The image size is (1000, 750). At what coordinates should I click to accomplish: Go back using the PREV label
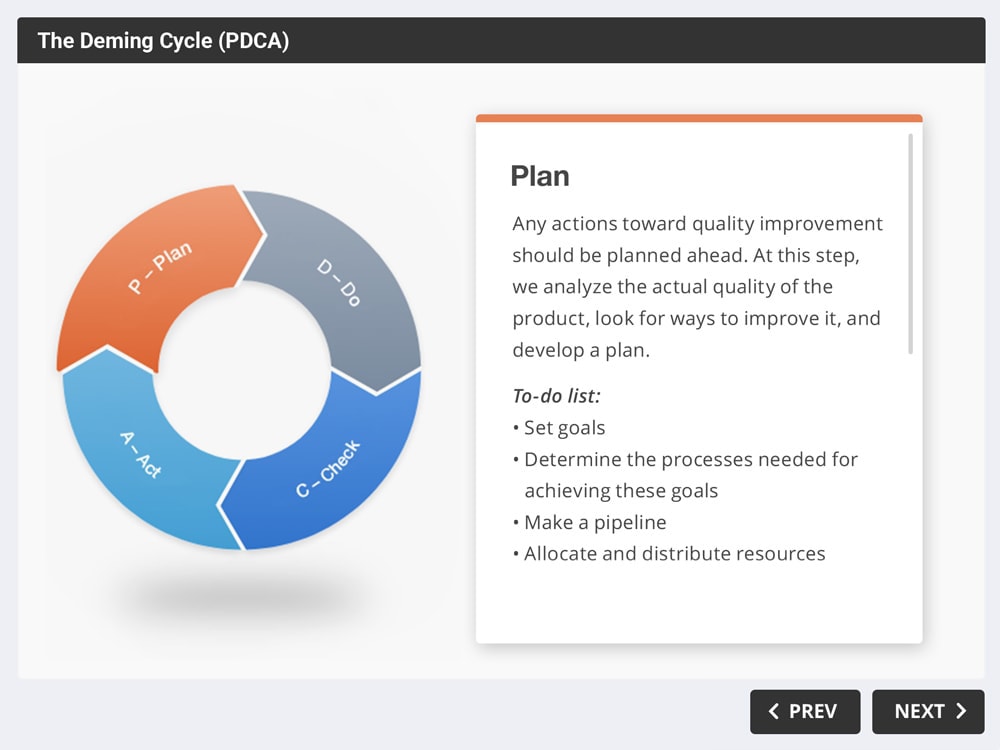pyautogui.click(x=812, y=711)
